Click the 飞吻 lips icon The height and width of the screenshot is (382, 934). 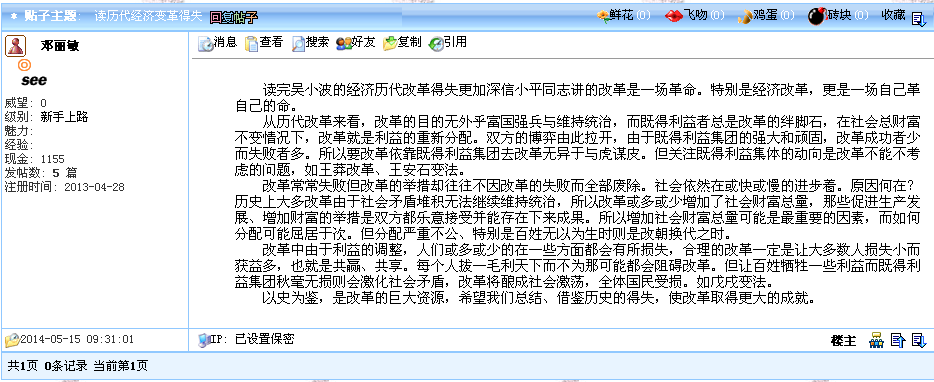pyautogui.click(x=674, y=16)
